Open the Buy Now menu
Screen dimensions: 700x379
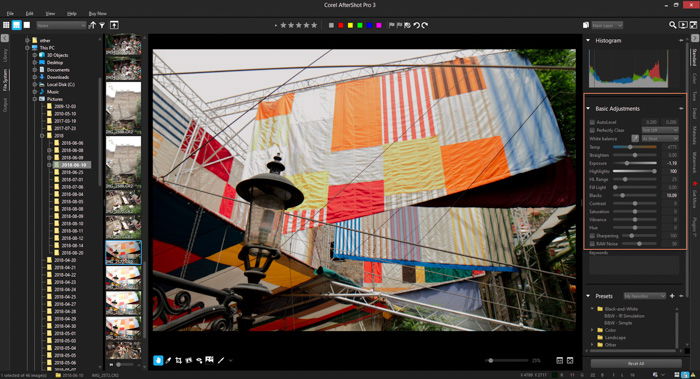[97, 14]
